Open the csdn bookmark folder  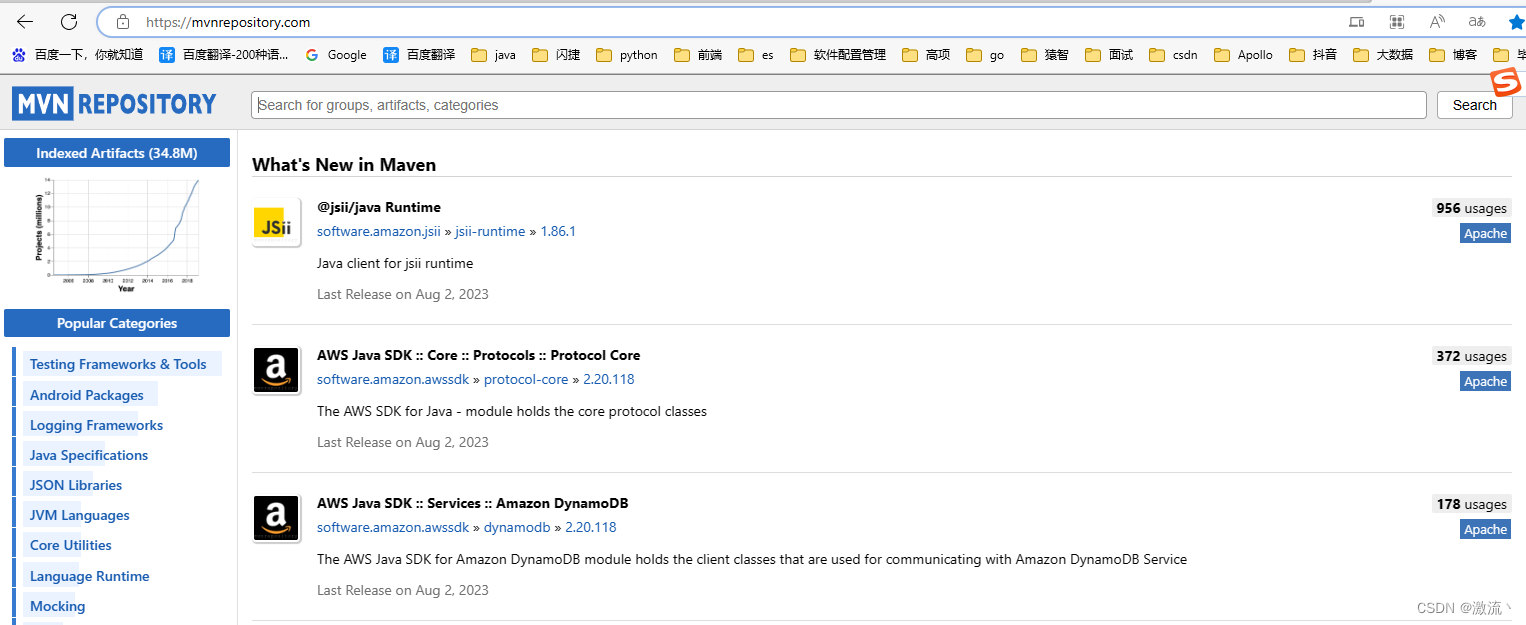pos(1173,55)
